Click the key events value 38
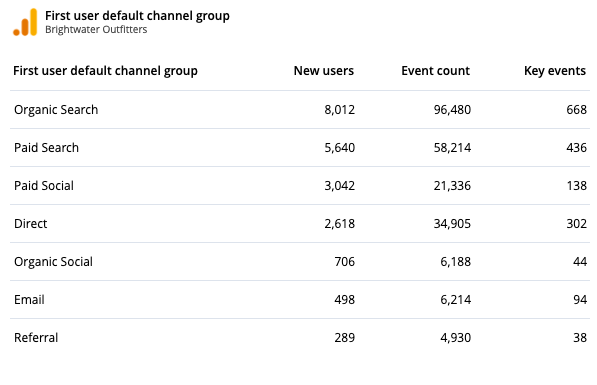Viewport: 597px width, 385px height. coord(580,338)
